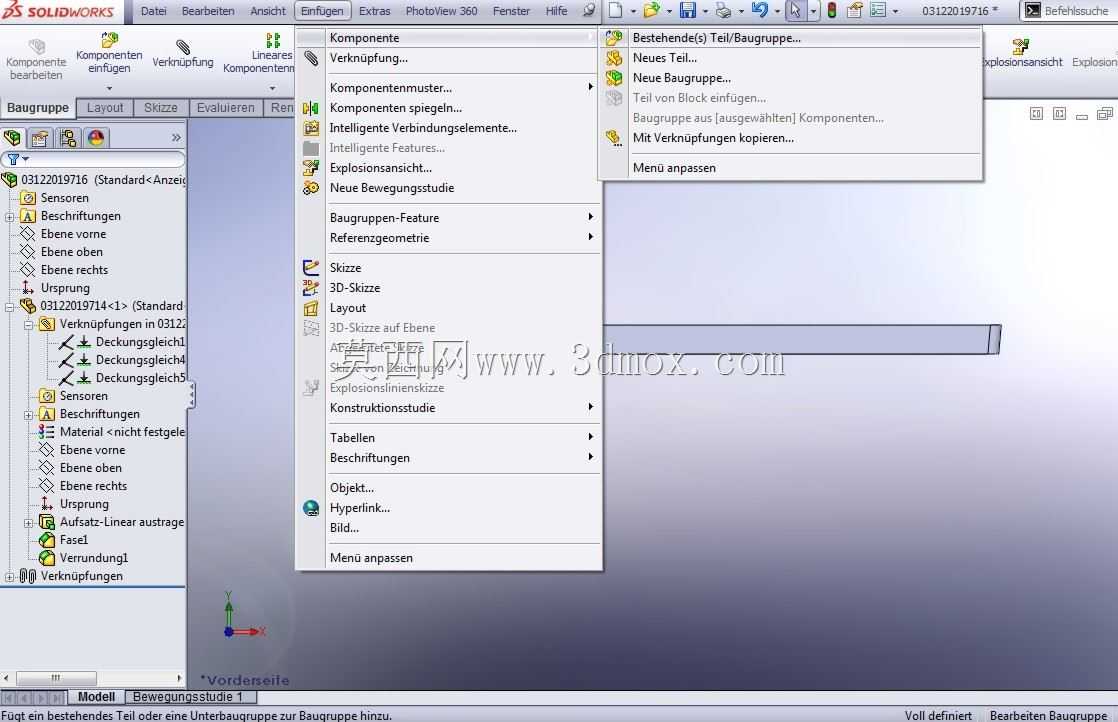Click the Komponente bearbeiten icon

pyautogui.click(x=36, y=46)
